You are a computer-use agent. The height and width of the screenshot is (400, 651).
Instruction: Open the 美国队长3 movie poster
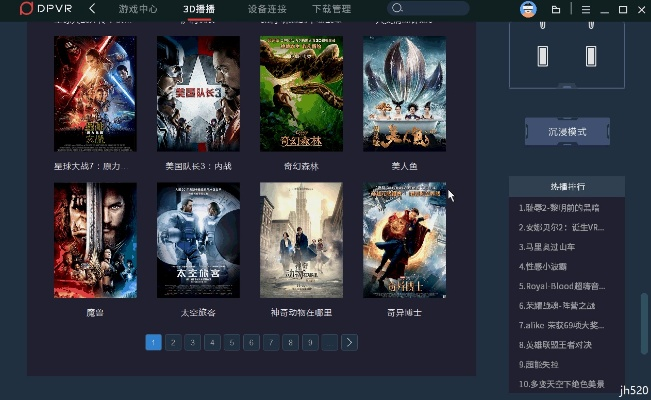pyautogui.click(x=198, y=94)
